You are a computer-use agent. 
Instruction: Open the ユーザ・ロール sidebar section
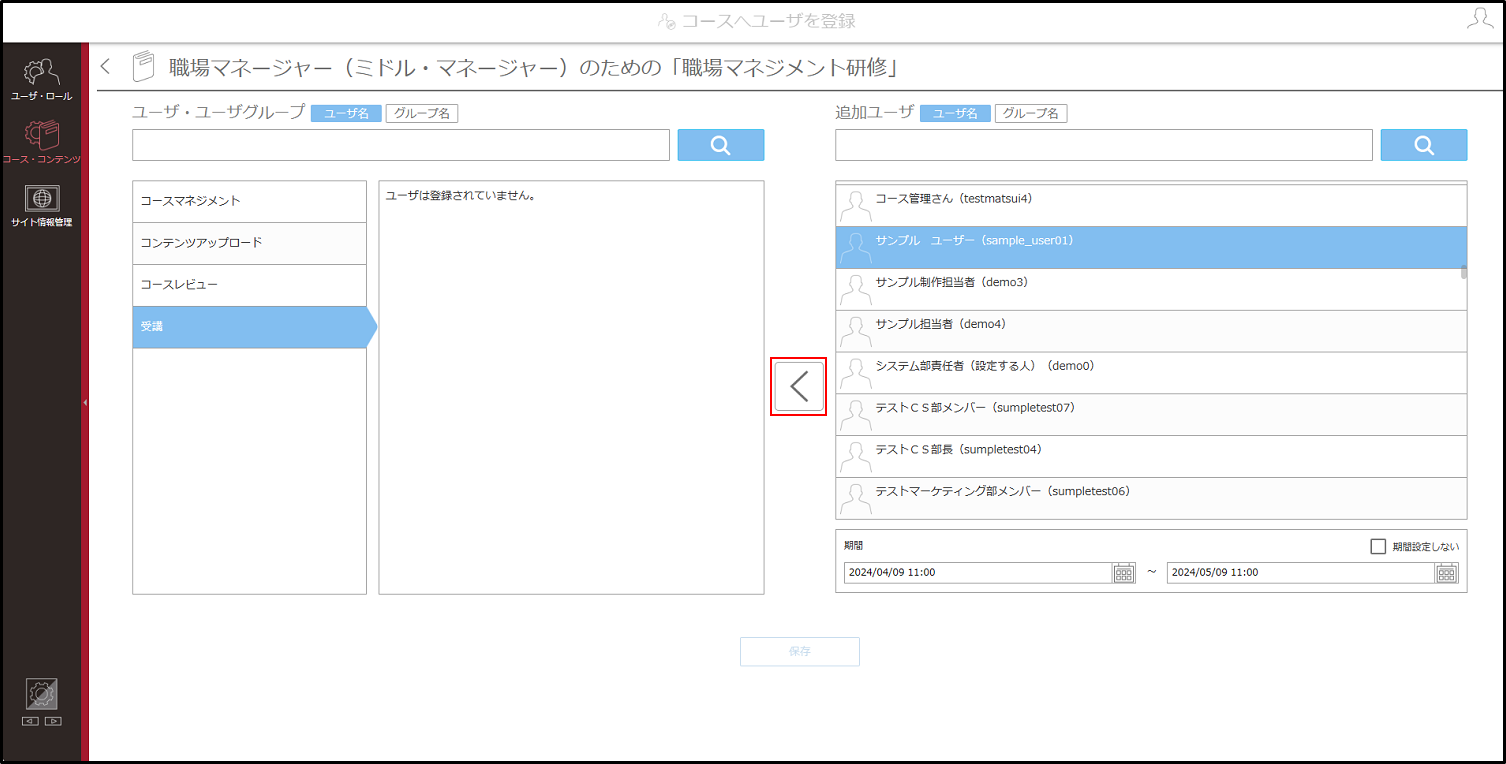(x=41, y=80)
